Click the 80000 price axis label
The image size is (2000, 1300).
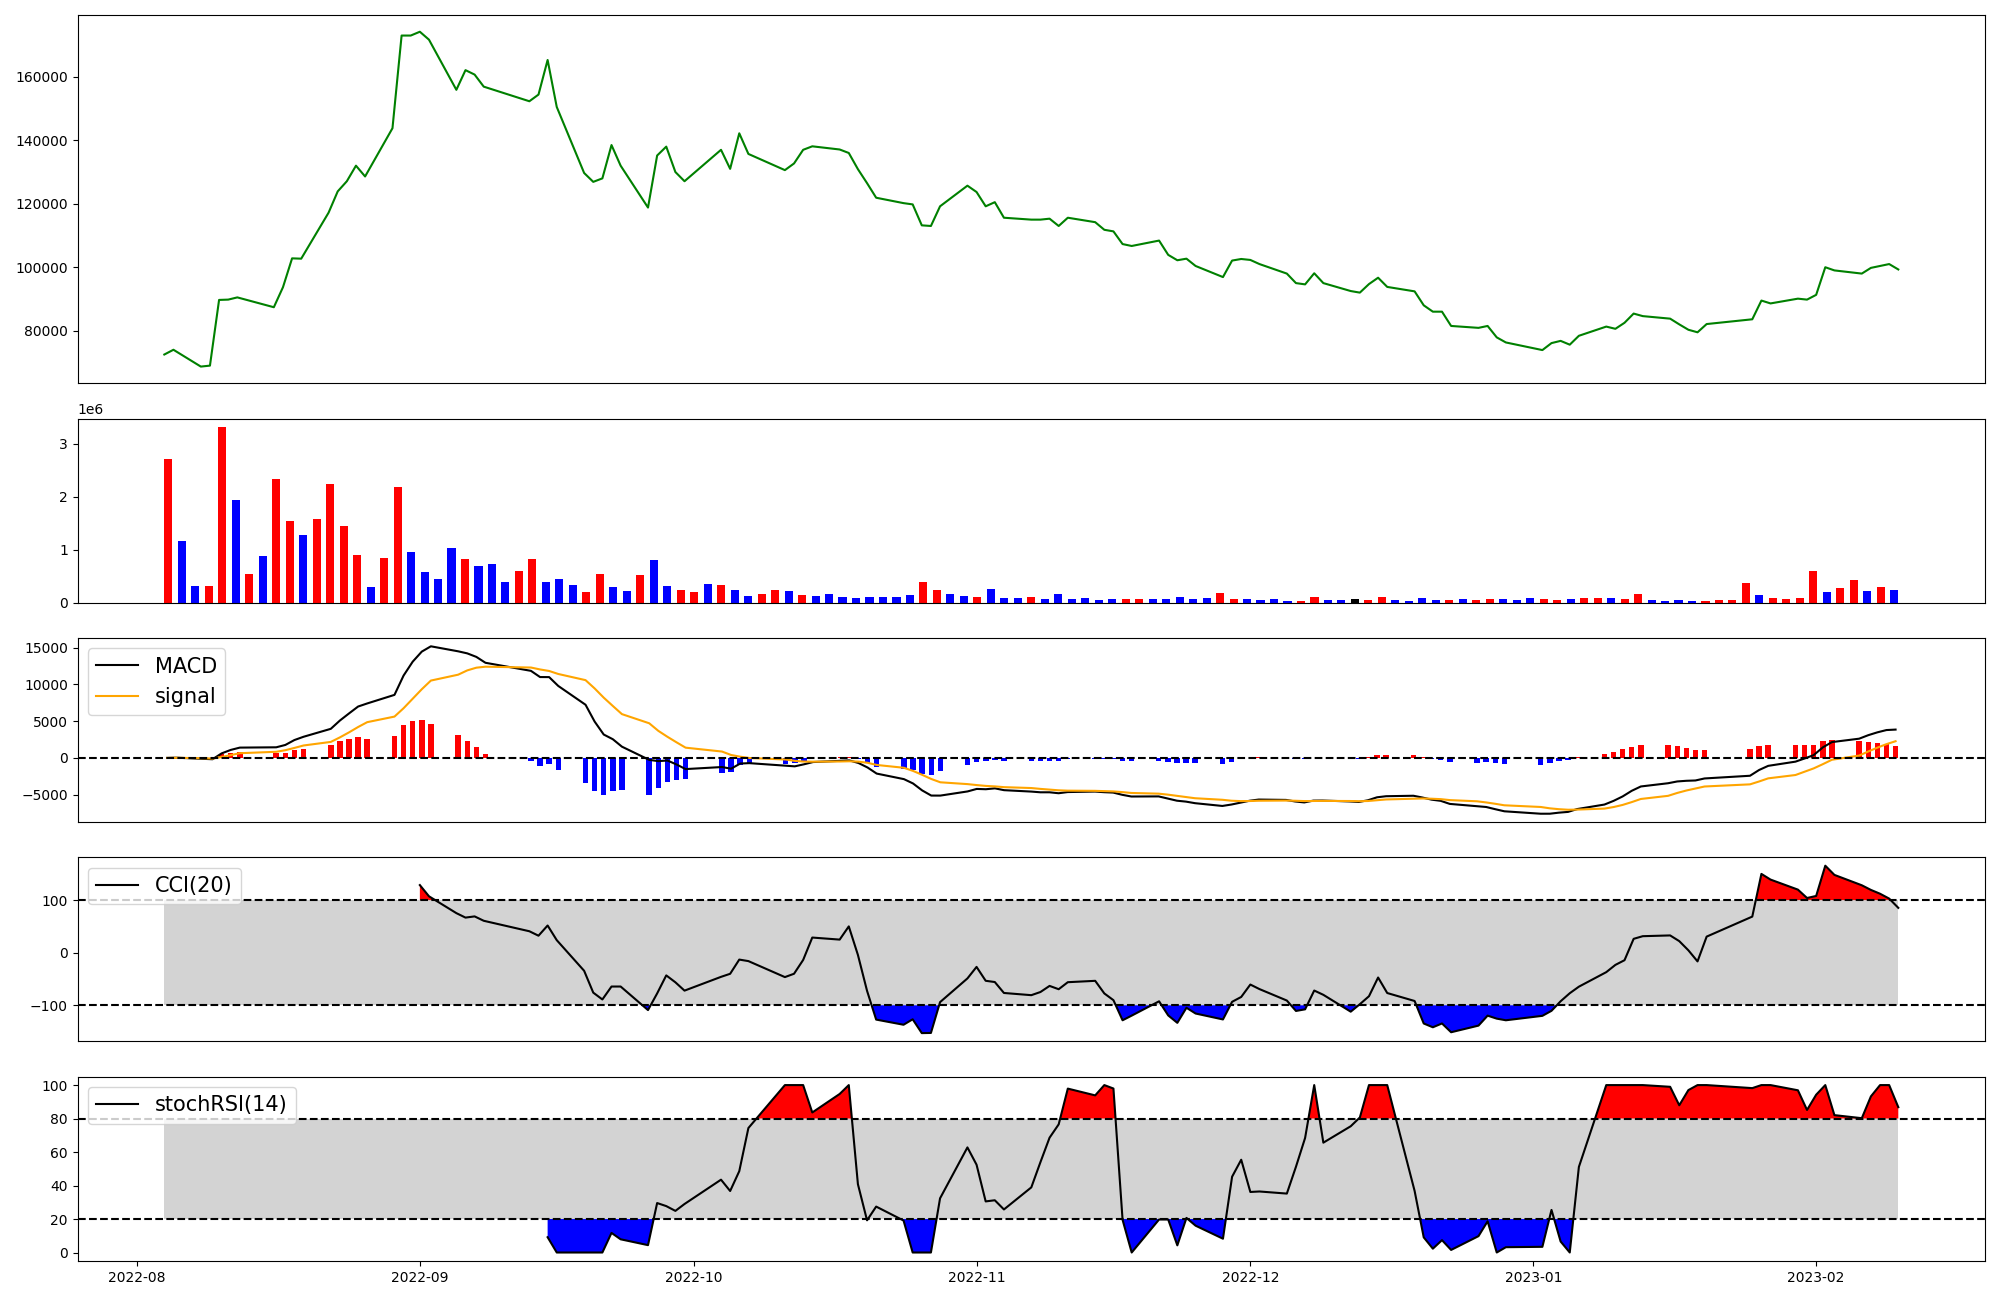click(x=46, y=332)
